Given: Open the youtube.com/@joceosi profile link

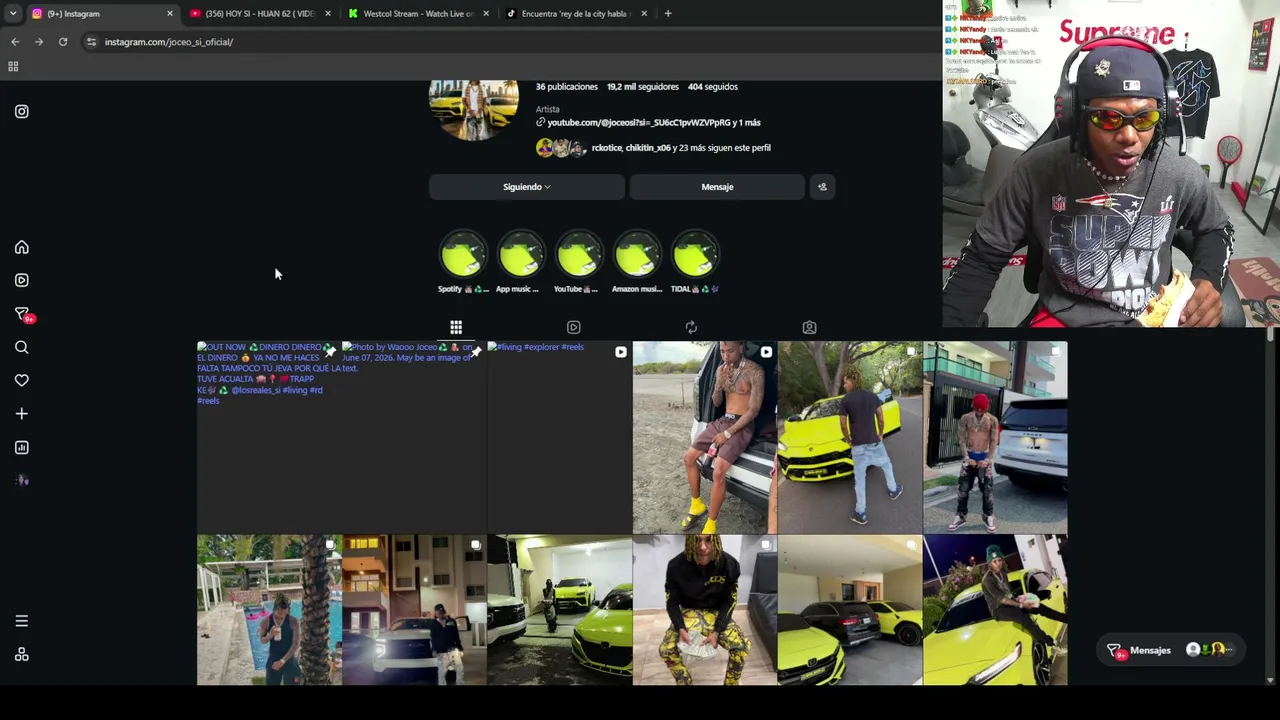Looking at the screenshot, I should click(648, 123).
